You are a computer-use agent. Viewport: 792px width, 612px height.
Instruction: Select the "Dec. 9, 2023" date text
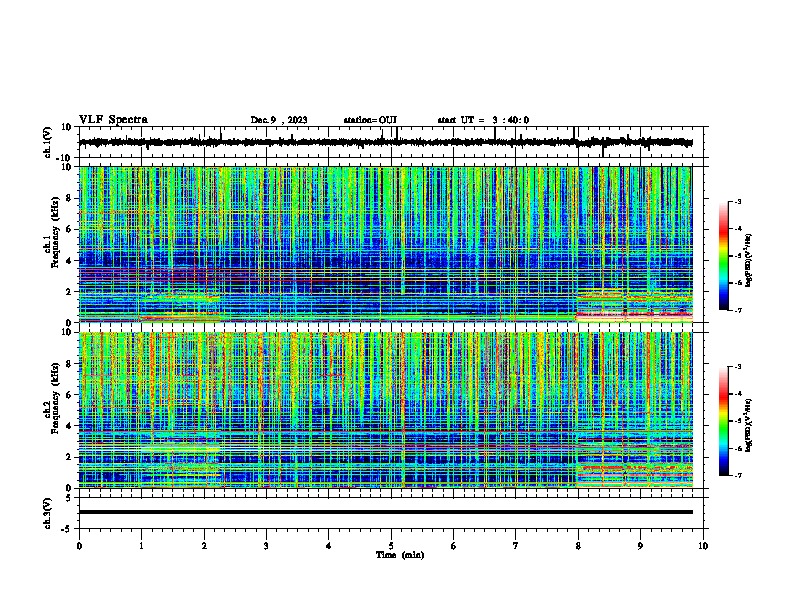coord(279,120)
